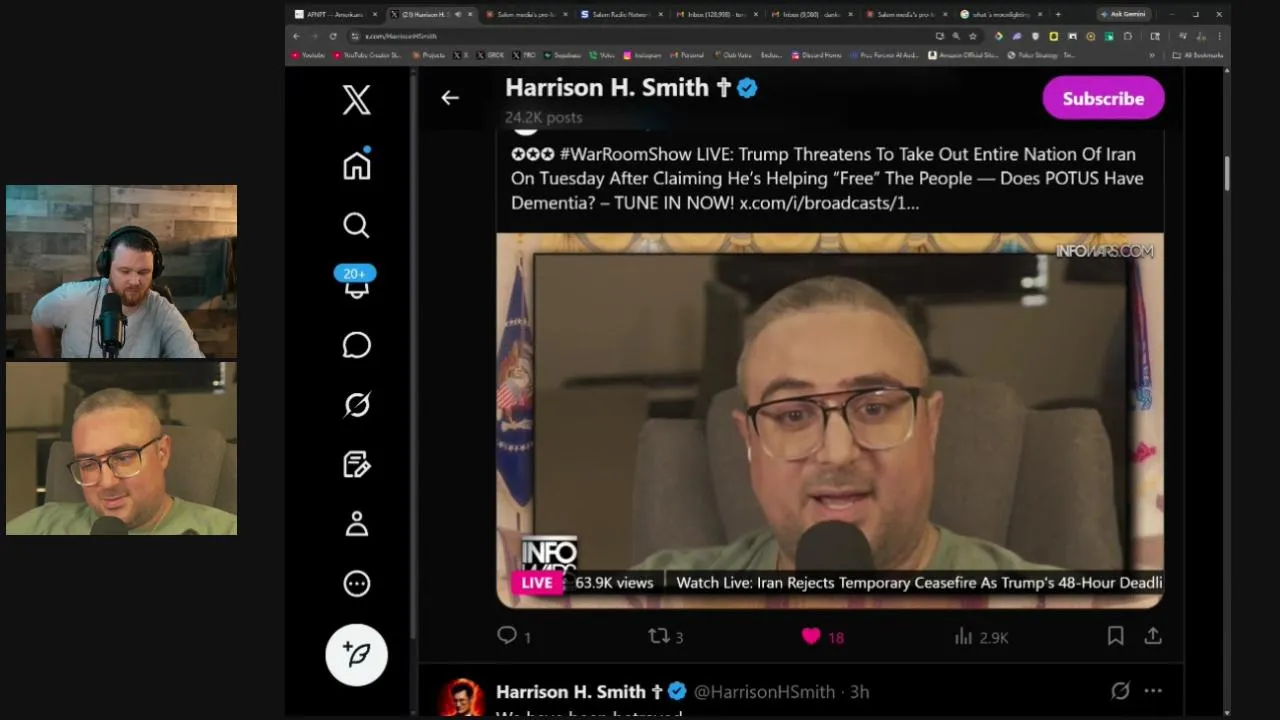
Task: Open the Amazon Official Site bookmark
Action: [x=963, y=55]
